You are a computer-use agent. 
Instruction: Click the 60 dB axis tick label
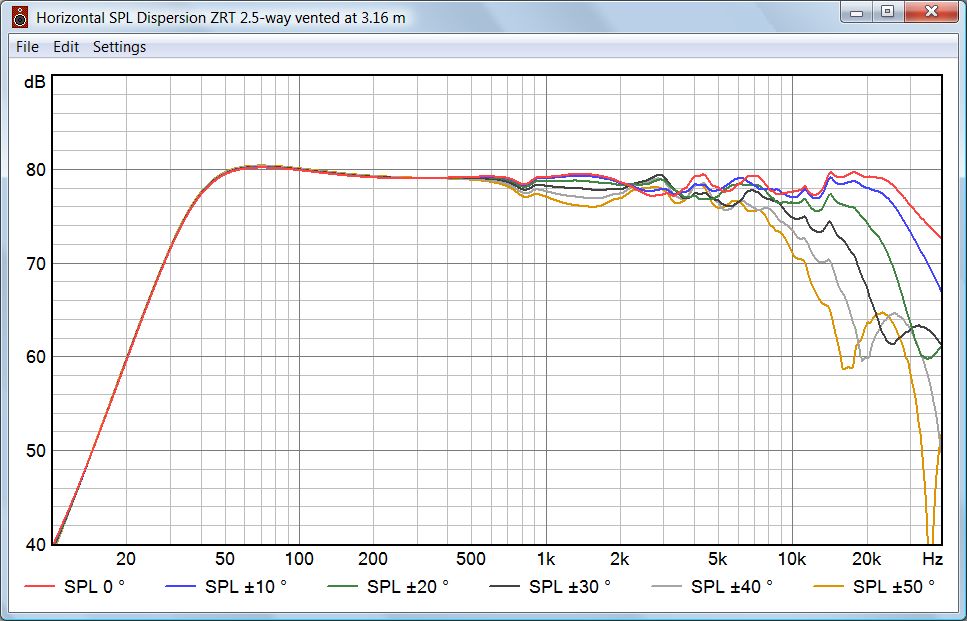[36, 357]
